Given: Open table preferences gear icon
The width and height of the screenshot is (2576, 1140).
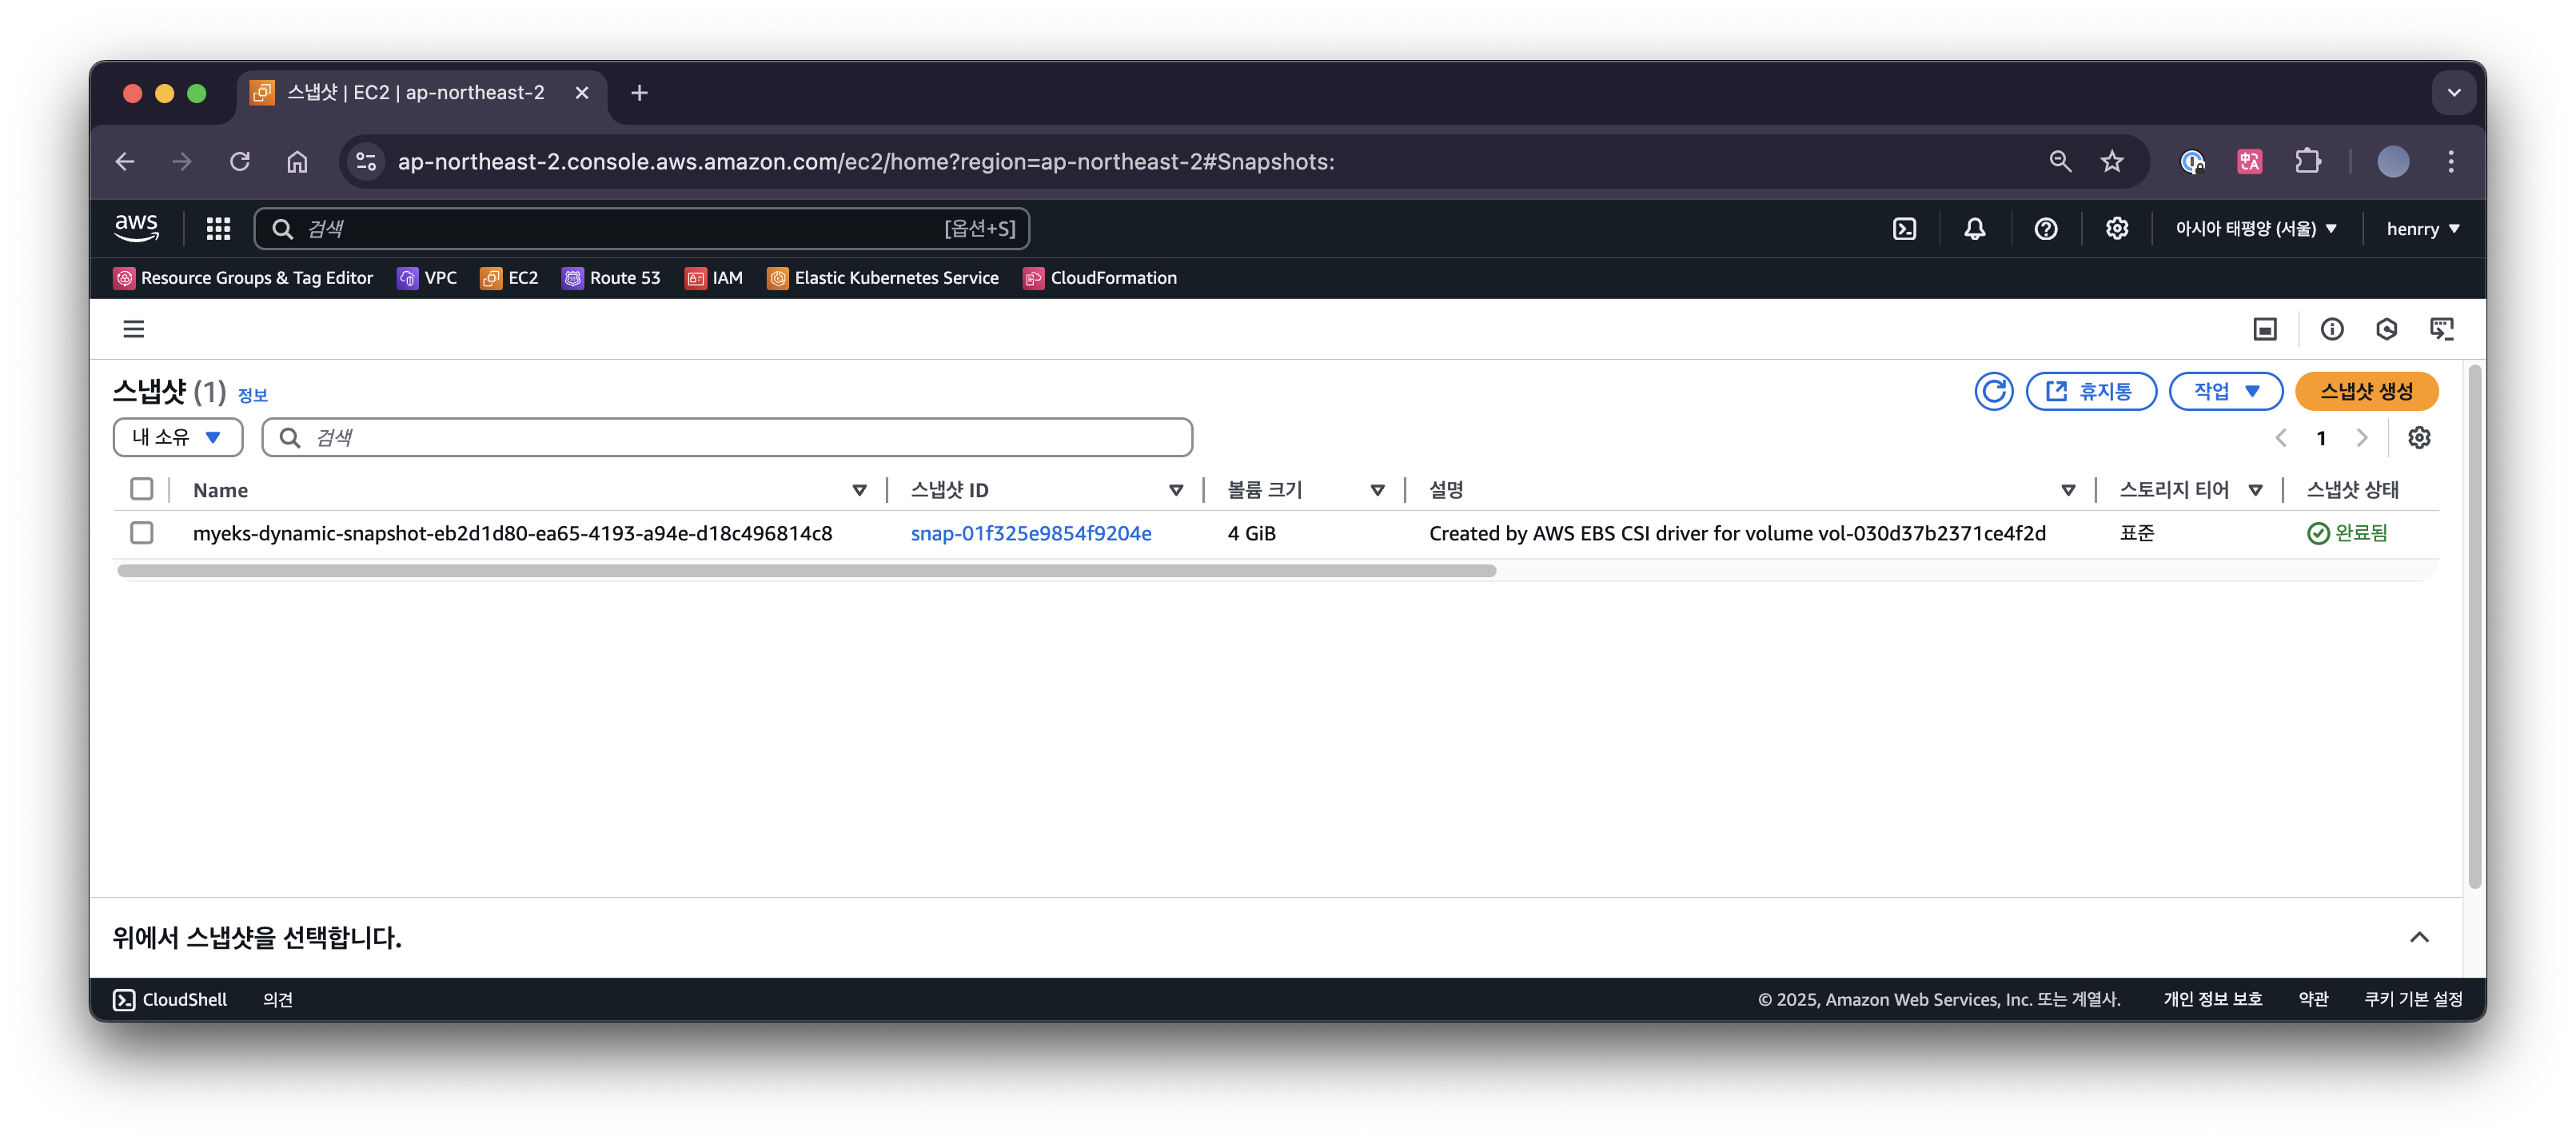Looking at the screenshot, I should point(2418,438).
